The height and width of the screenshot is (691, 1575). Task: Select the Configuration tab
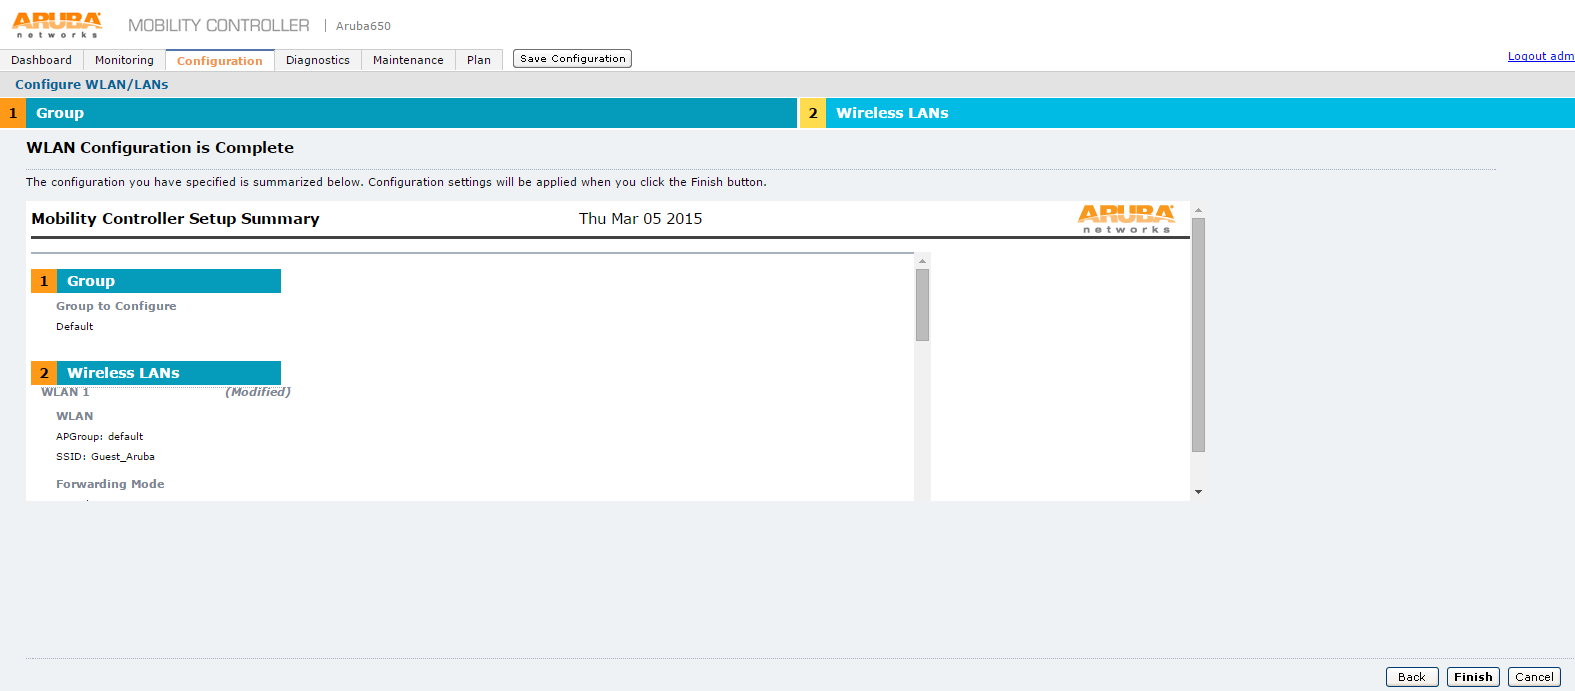(x=220, y=61)
